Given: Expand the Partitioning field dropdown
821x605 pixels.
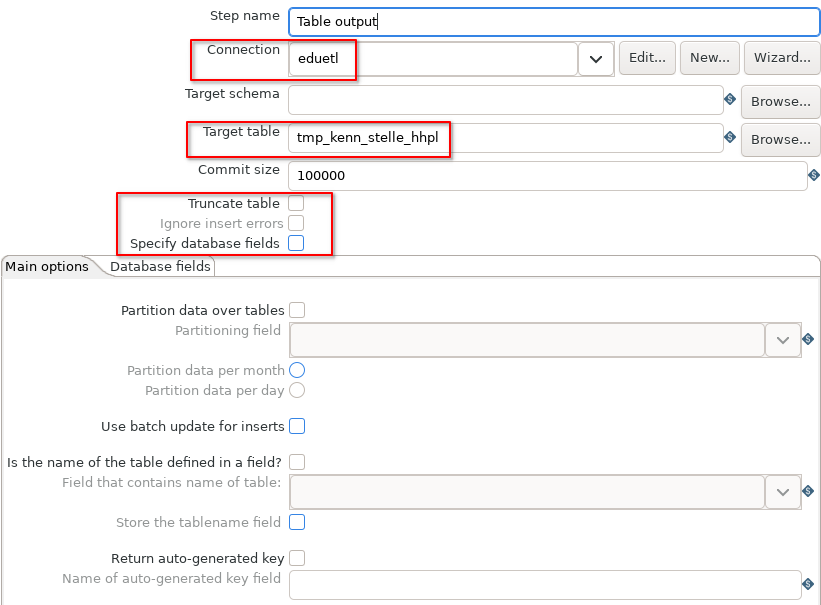Looking at the screenshot, I should pos(783,340).
